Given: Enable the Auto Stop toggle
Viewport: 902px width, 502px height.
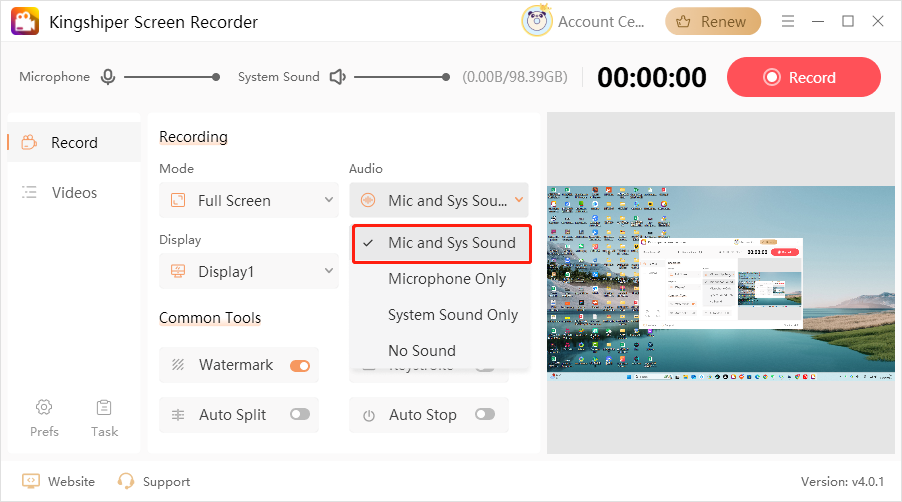Looking at the screenshot, I should click(x=485, y=414).
